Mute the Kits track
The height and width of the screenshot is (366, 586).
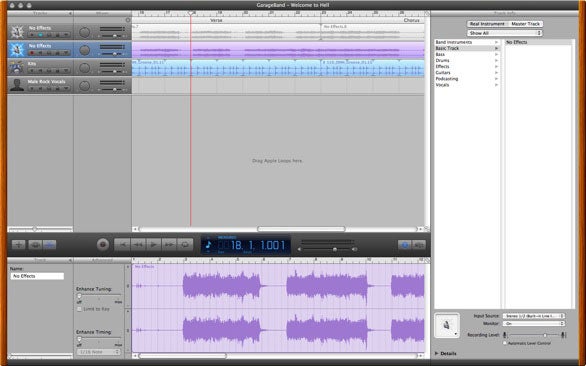click(x=40, y=71)
